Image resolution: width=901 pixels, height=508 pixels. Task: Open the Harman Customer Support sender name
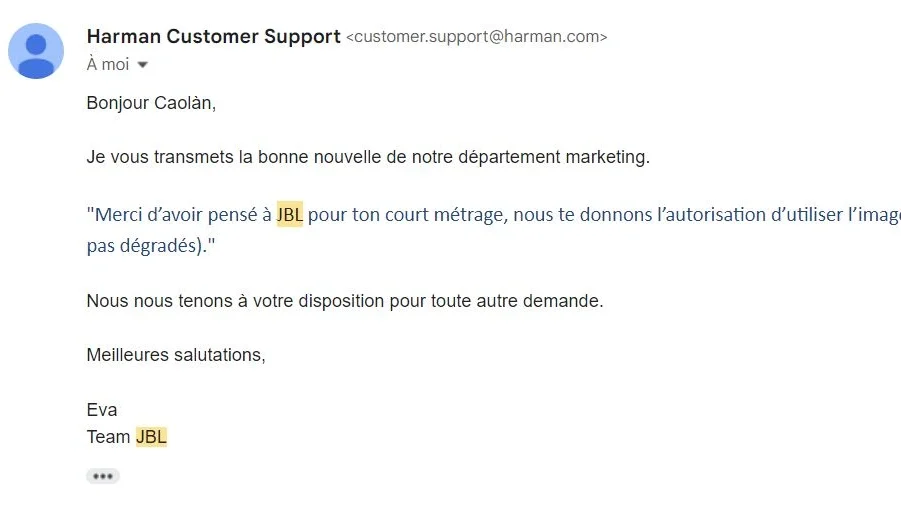tap(214, 36)
